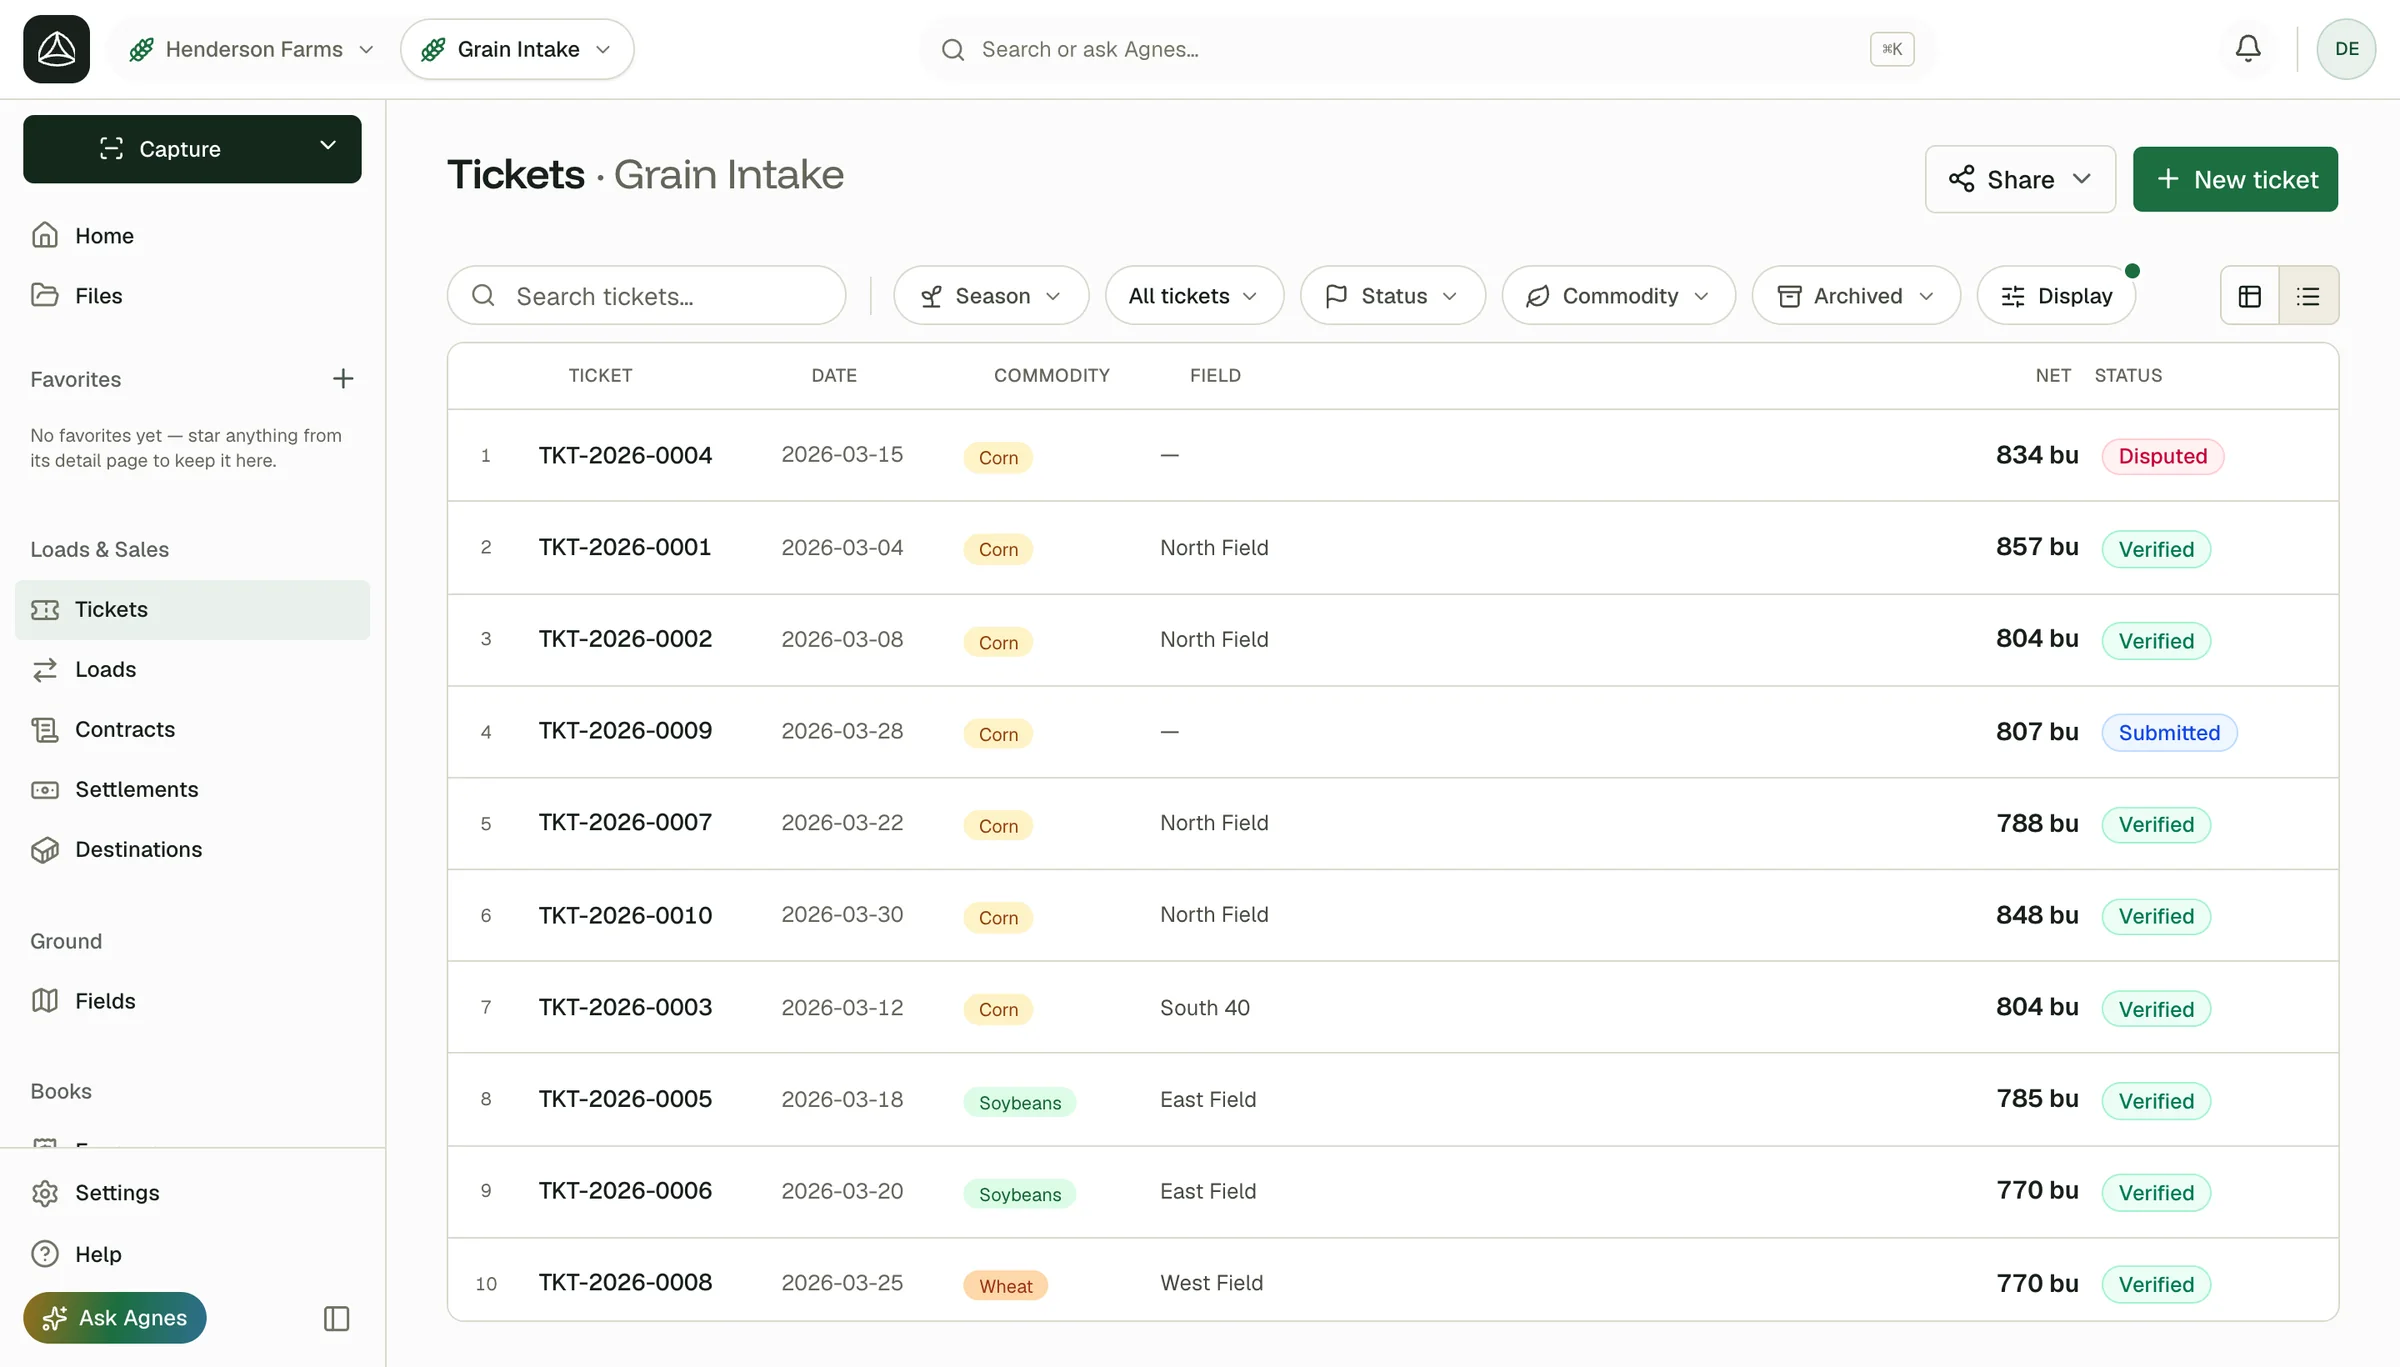Sort by the DATE column header
Image resolution: width=2400 pixels, height=1367 pixels.
point(834,376)
